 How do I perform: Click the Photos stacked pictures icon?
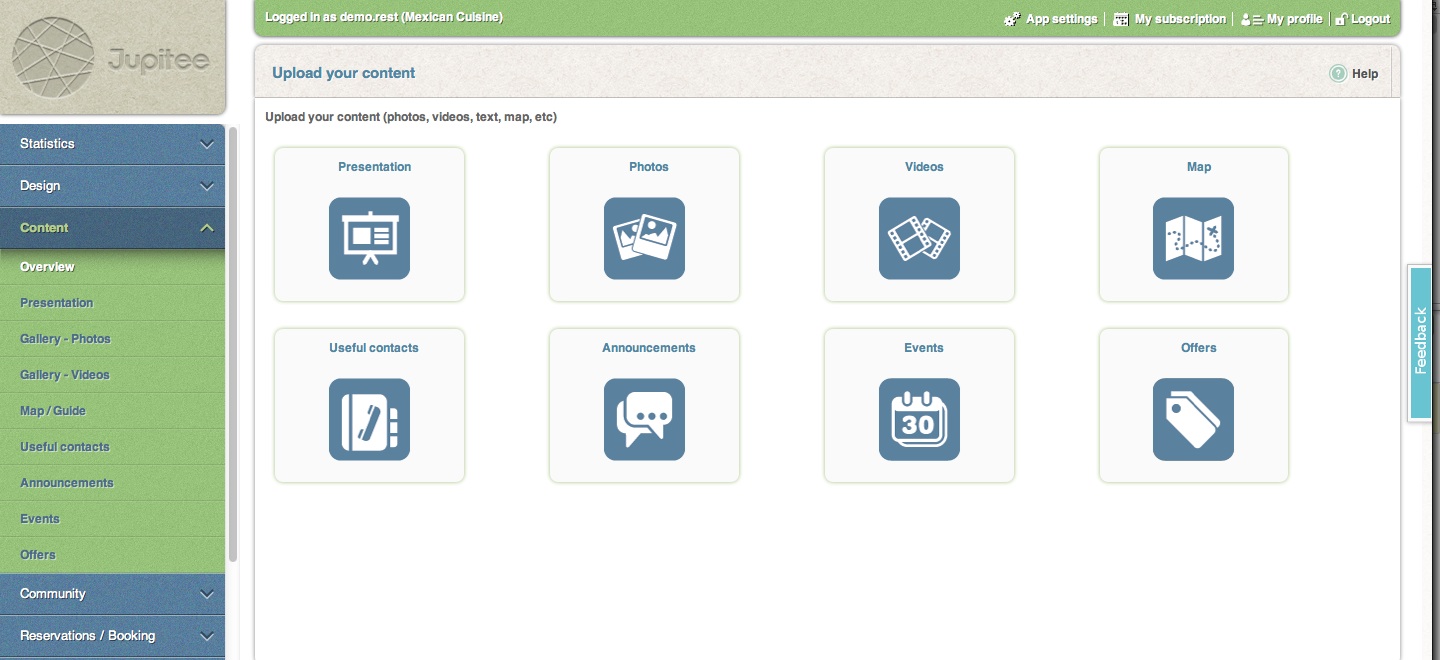[644, 238]
